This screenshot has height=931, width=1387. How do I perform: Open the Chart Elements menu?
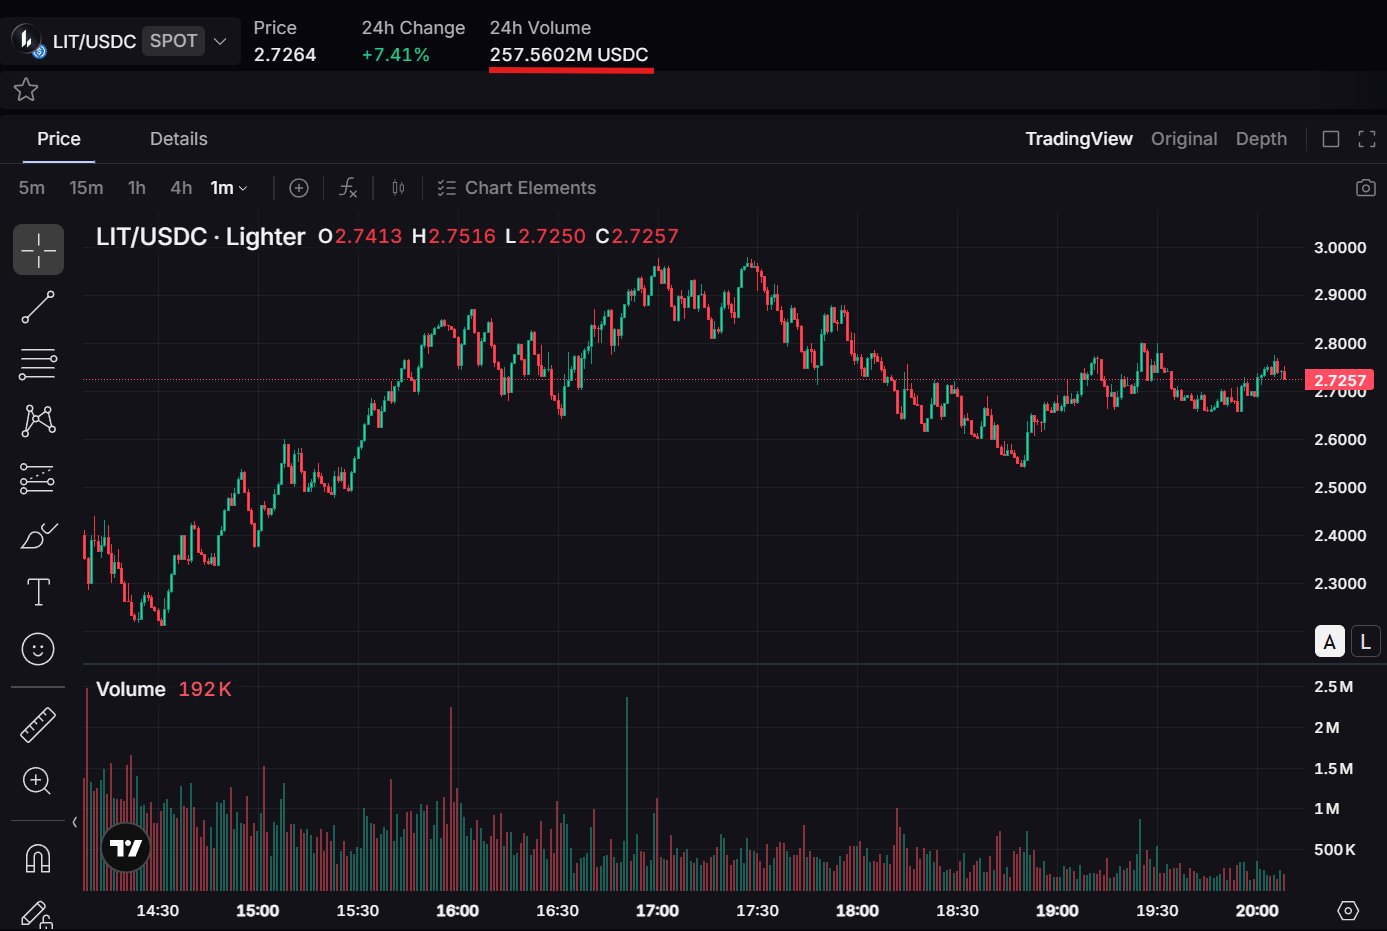tap(517, 188)
